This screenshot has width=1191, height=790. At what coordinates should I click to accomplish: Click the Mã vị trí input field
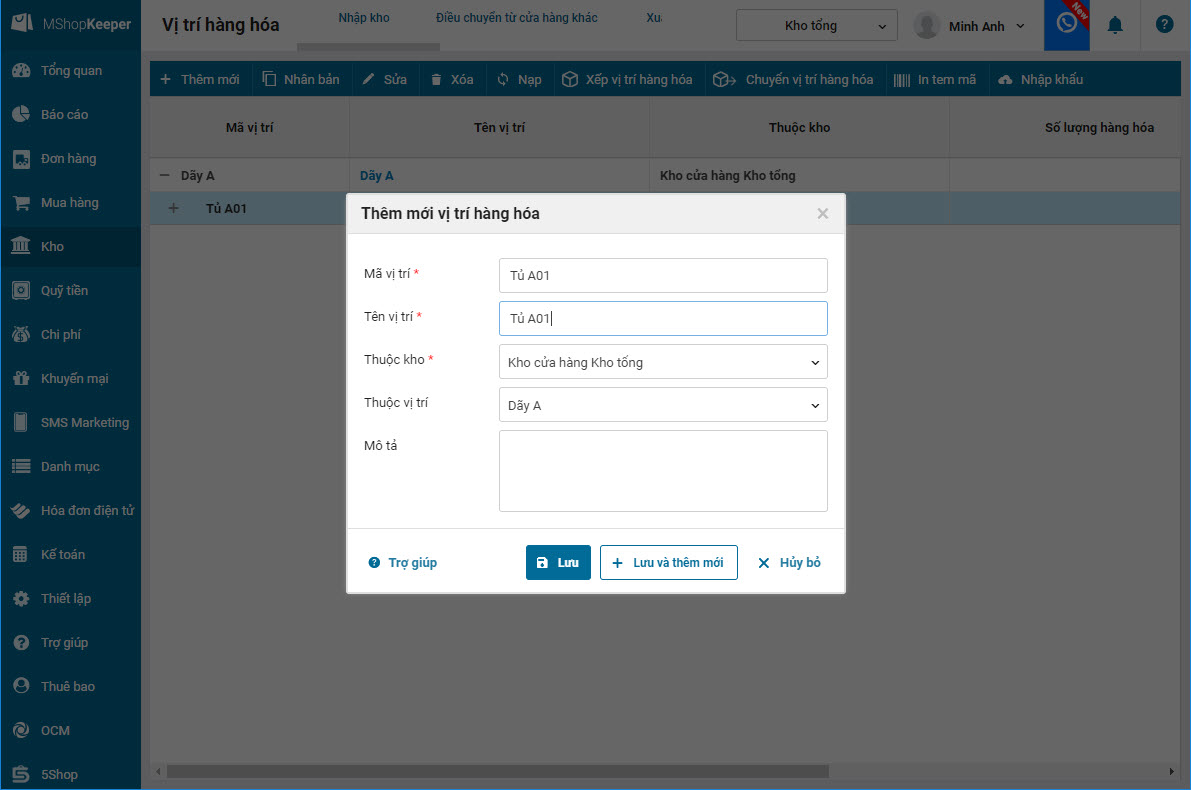663,276
